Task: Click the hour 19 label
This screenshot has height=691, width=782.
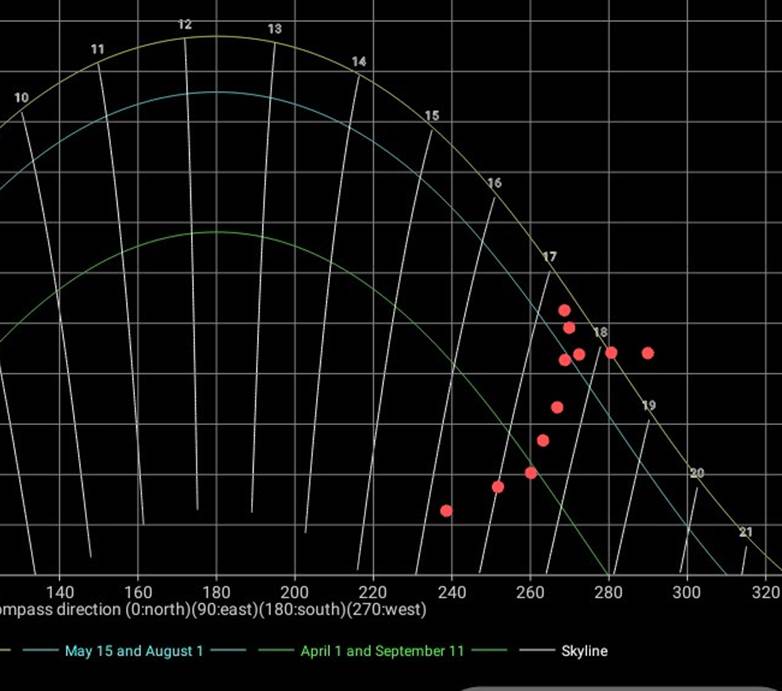Action: pyautogui.click(x=649, y=405)
